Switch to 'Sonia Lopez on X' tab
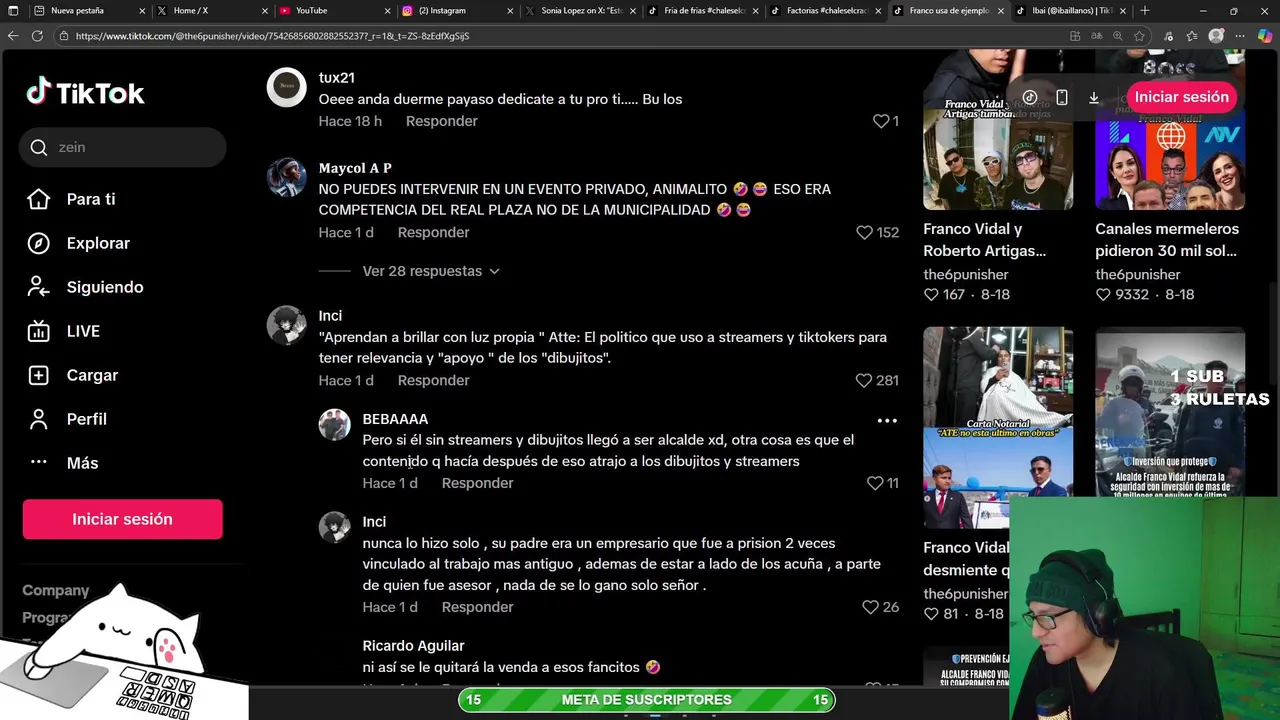This screenshot has height=720, width=1280. coord(581,10)
